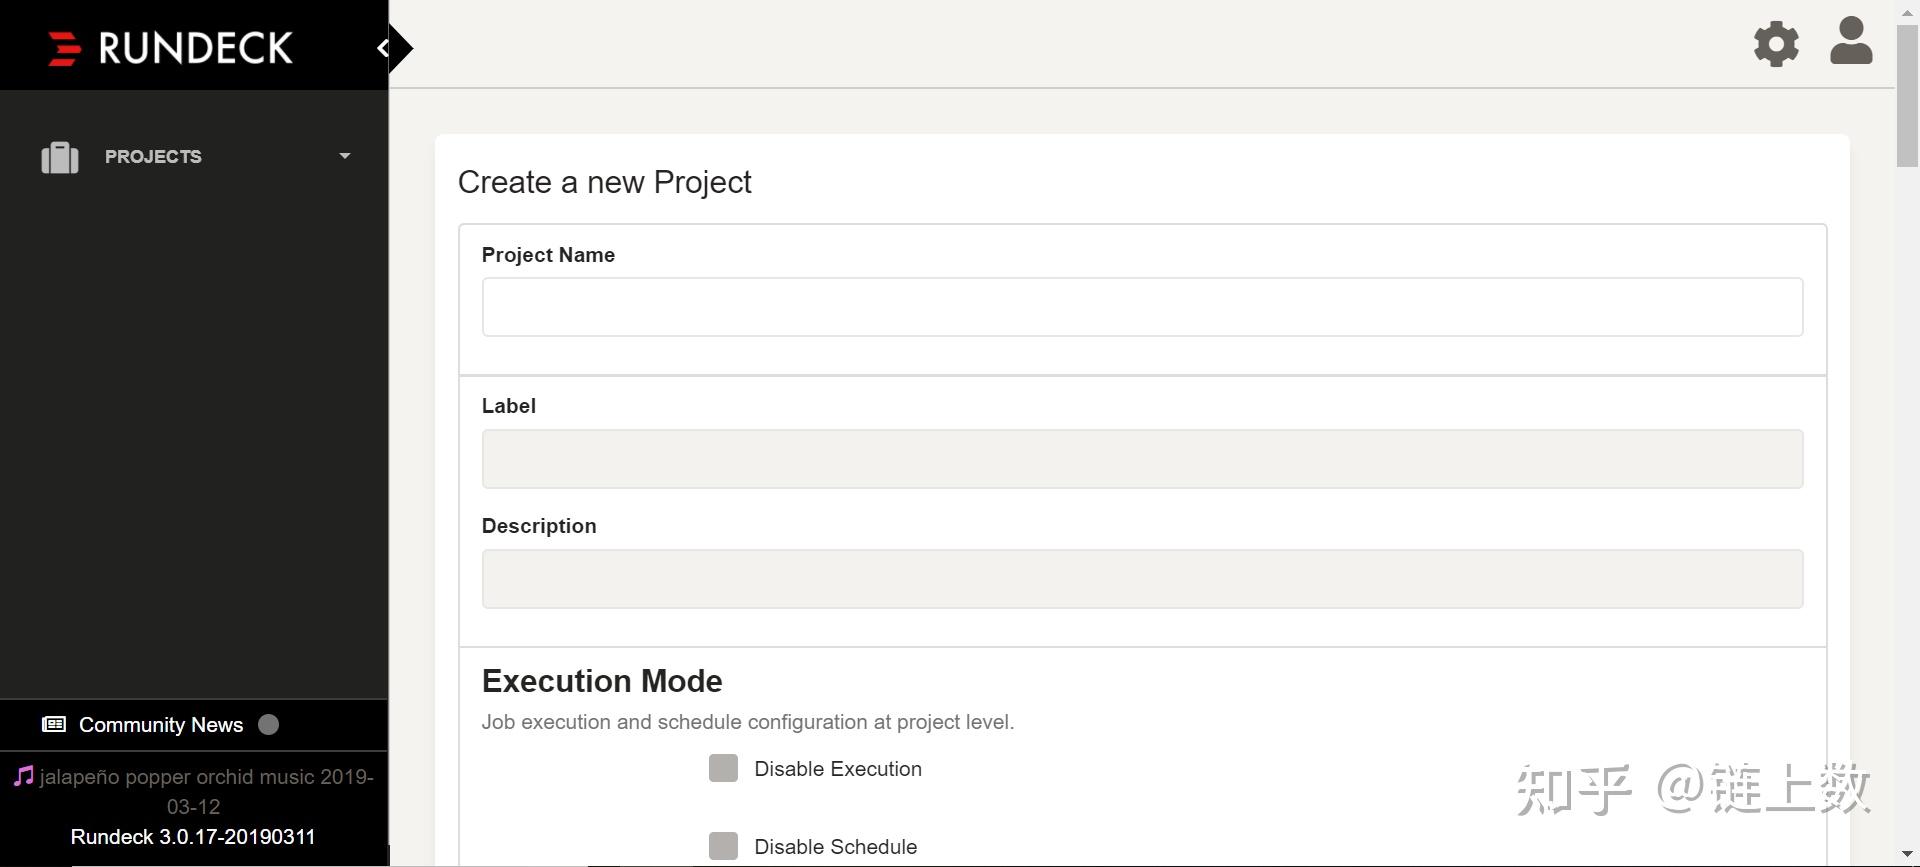Open the PROJECTS sidebar menu

pos(153,157)
